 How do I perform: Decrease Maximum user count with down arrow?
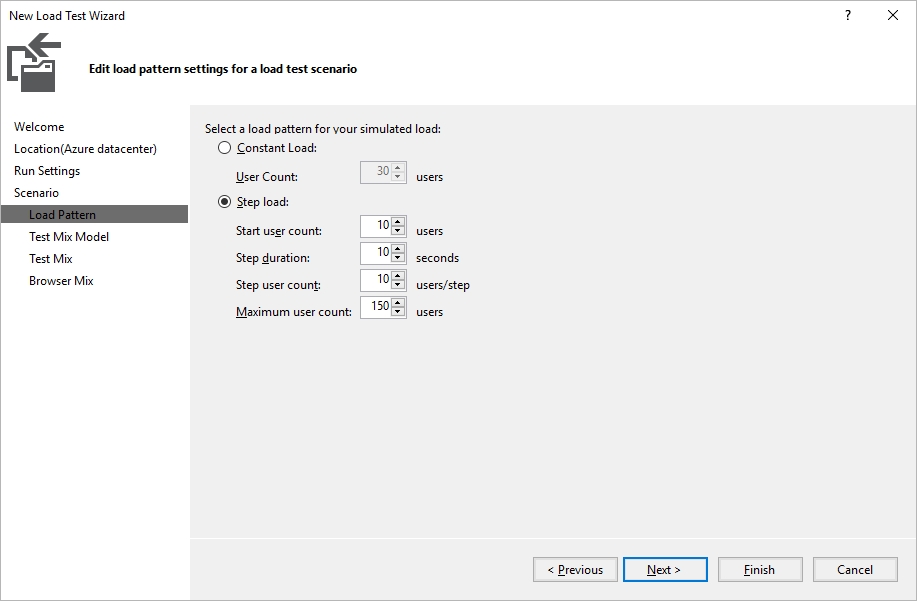coord(398,311)
